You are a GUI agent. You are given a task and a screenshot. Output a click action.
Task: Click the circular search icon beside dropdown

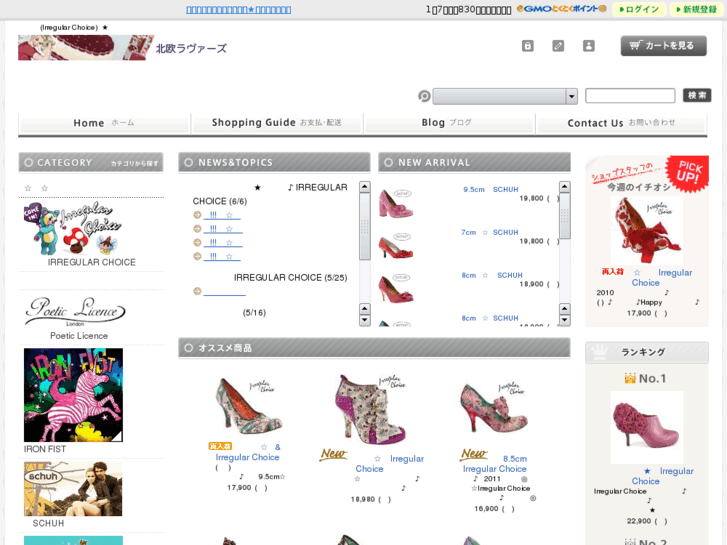point(424,96)
